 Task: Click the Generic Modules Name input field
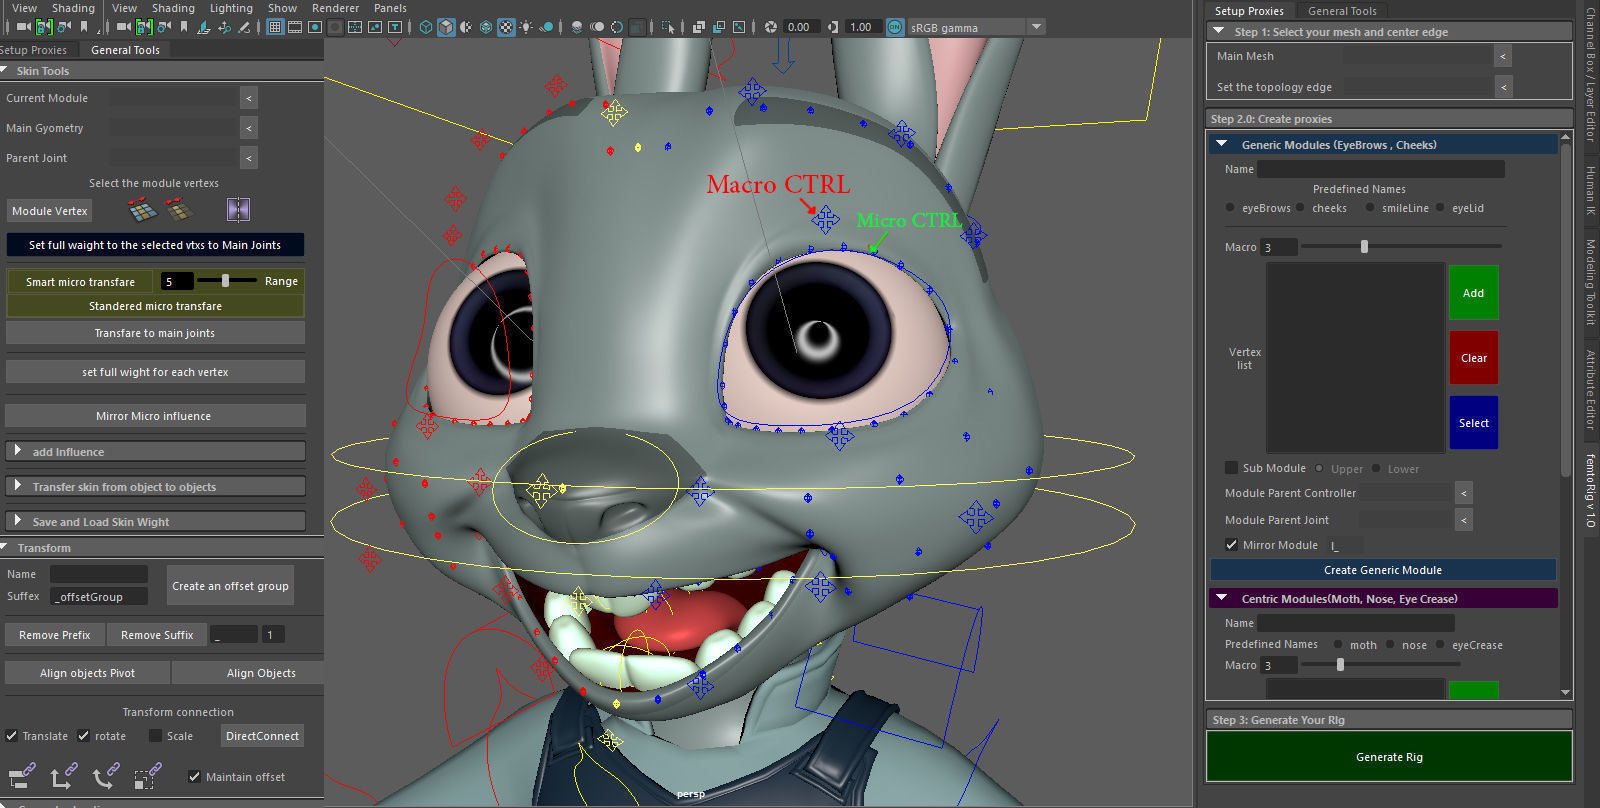click(1380, 169)
